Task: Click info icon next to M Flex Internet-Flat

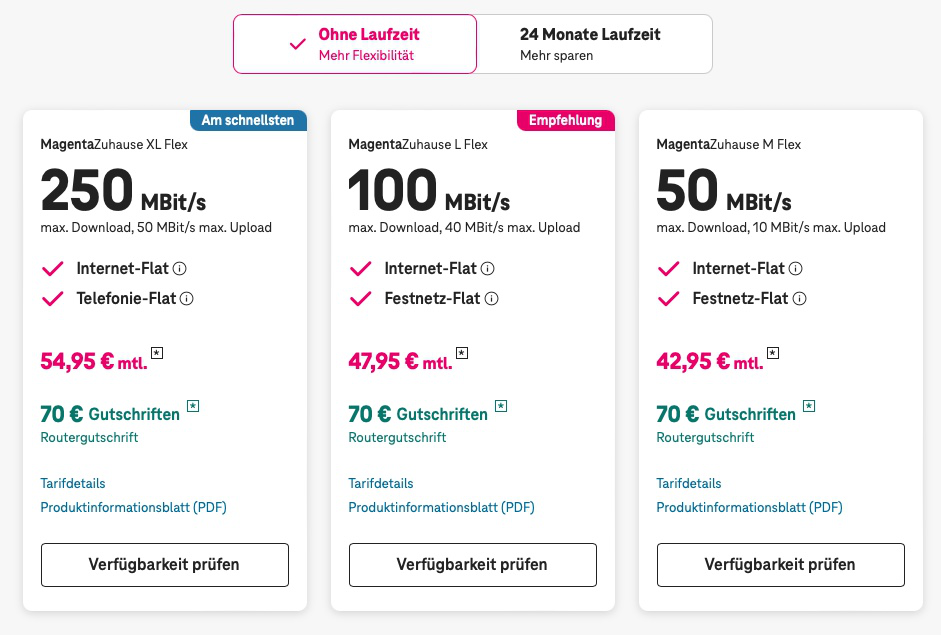Action: pyautogui.click(x=796, y=269)
